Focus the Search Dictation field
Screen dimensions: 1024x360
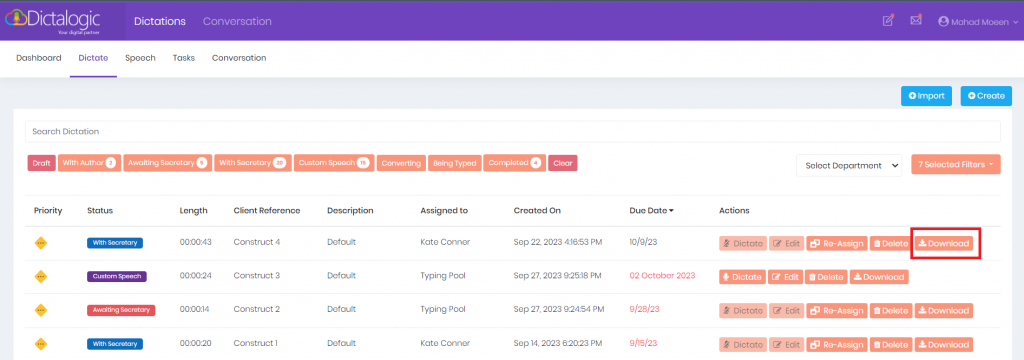pos(513,131)
